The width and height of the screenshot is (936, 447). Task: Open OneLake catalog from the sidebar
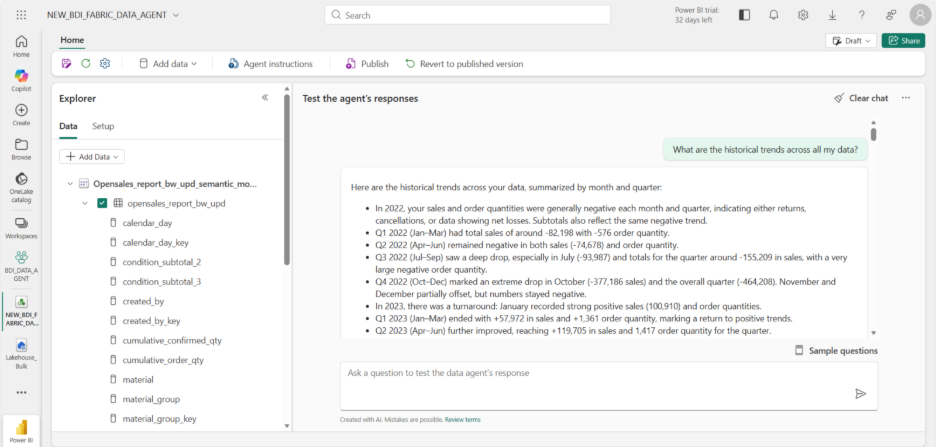coord(21,181)
